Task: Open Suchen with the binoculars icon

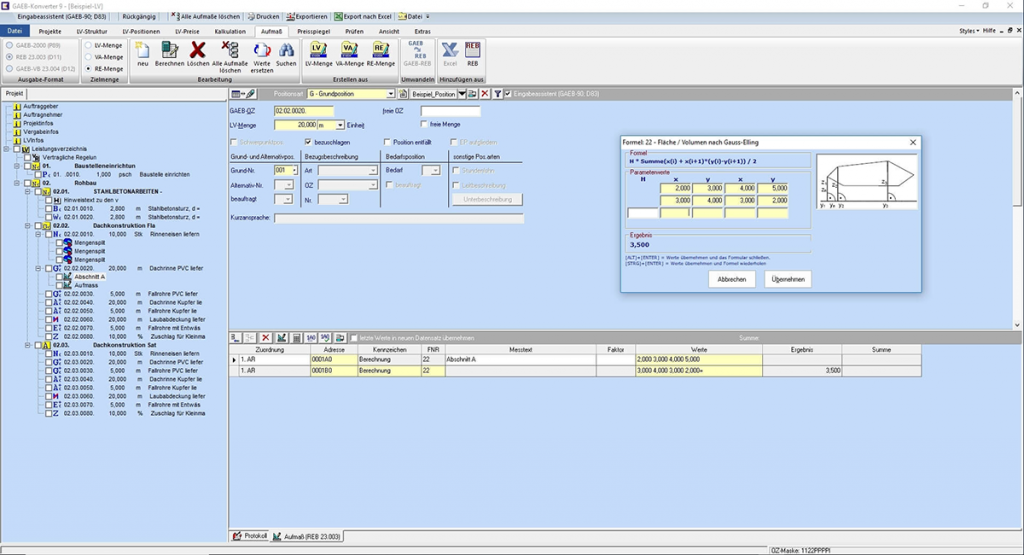Action: [286, 50]
